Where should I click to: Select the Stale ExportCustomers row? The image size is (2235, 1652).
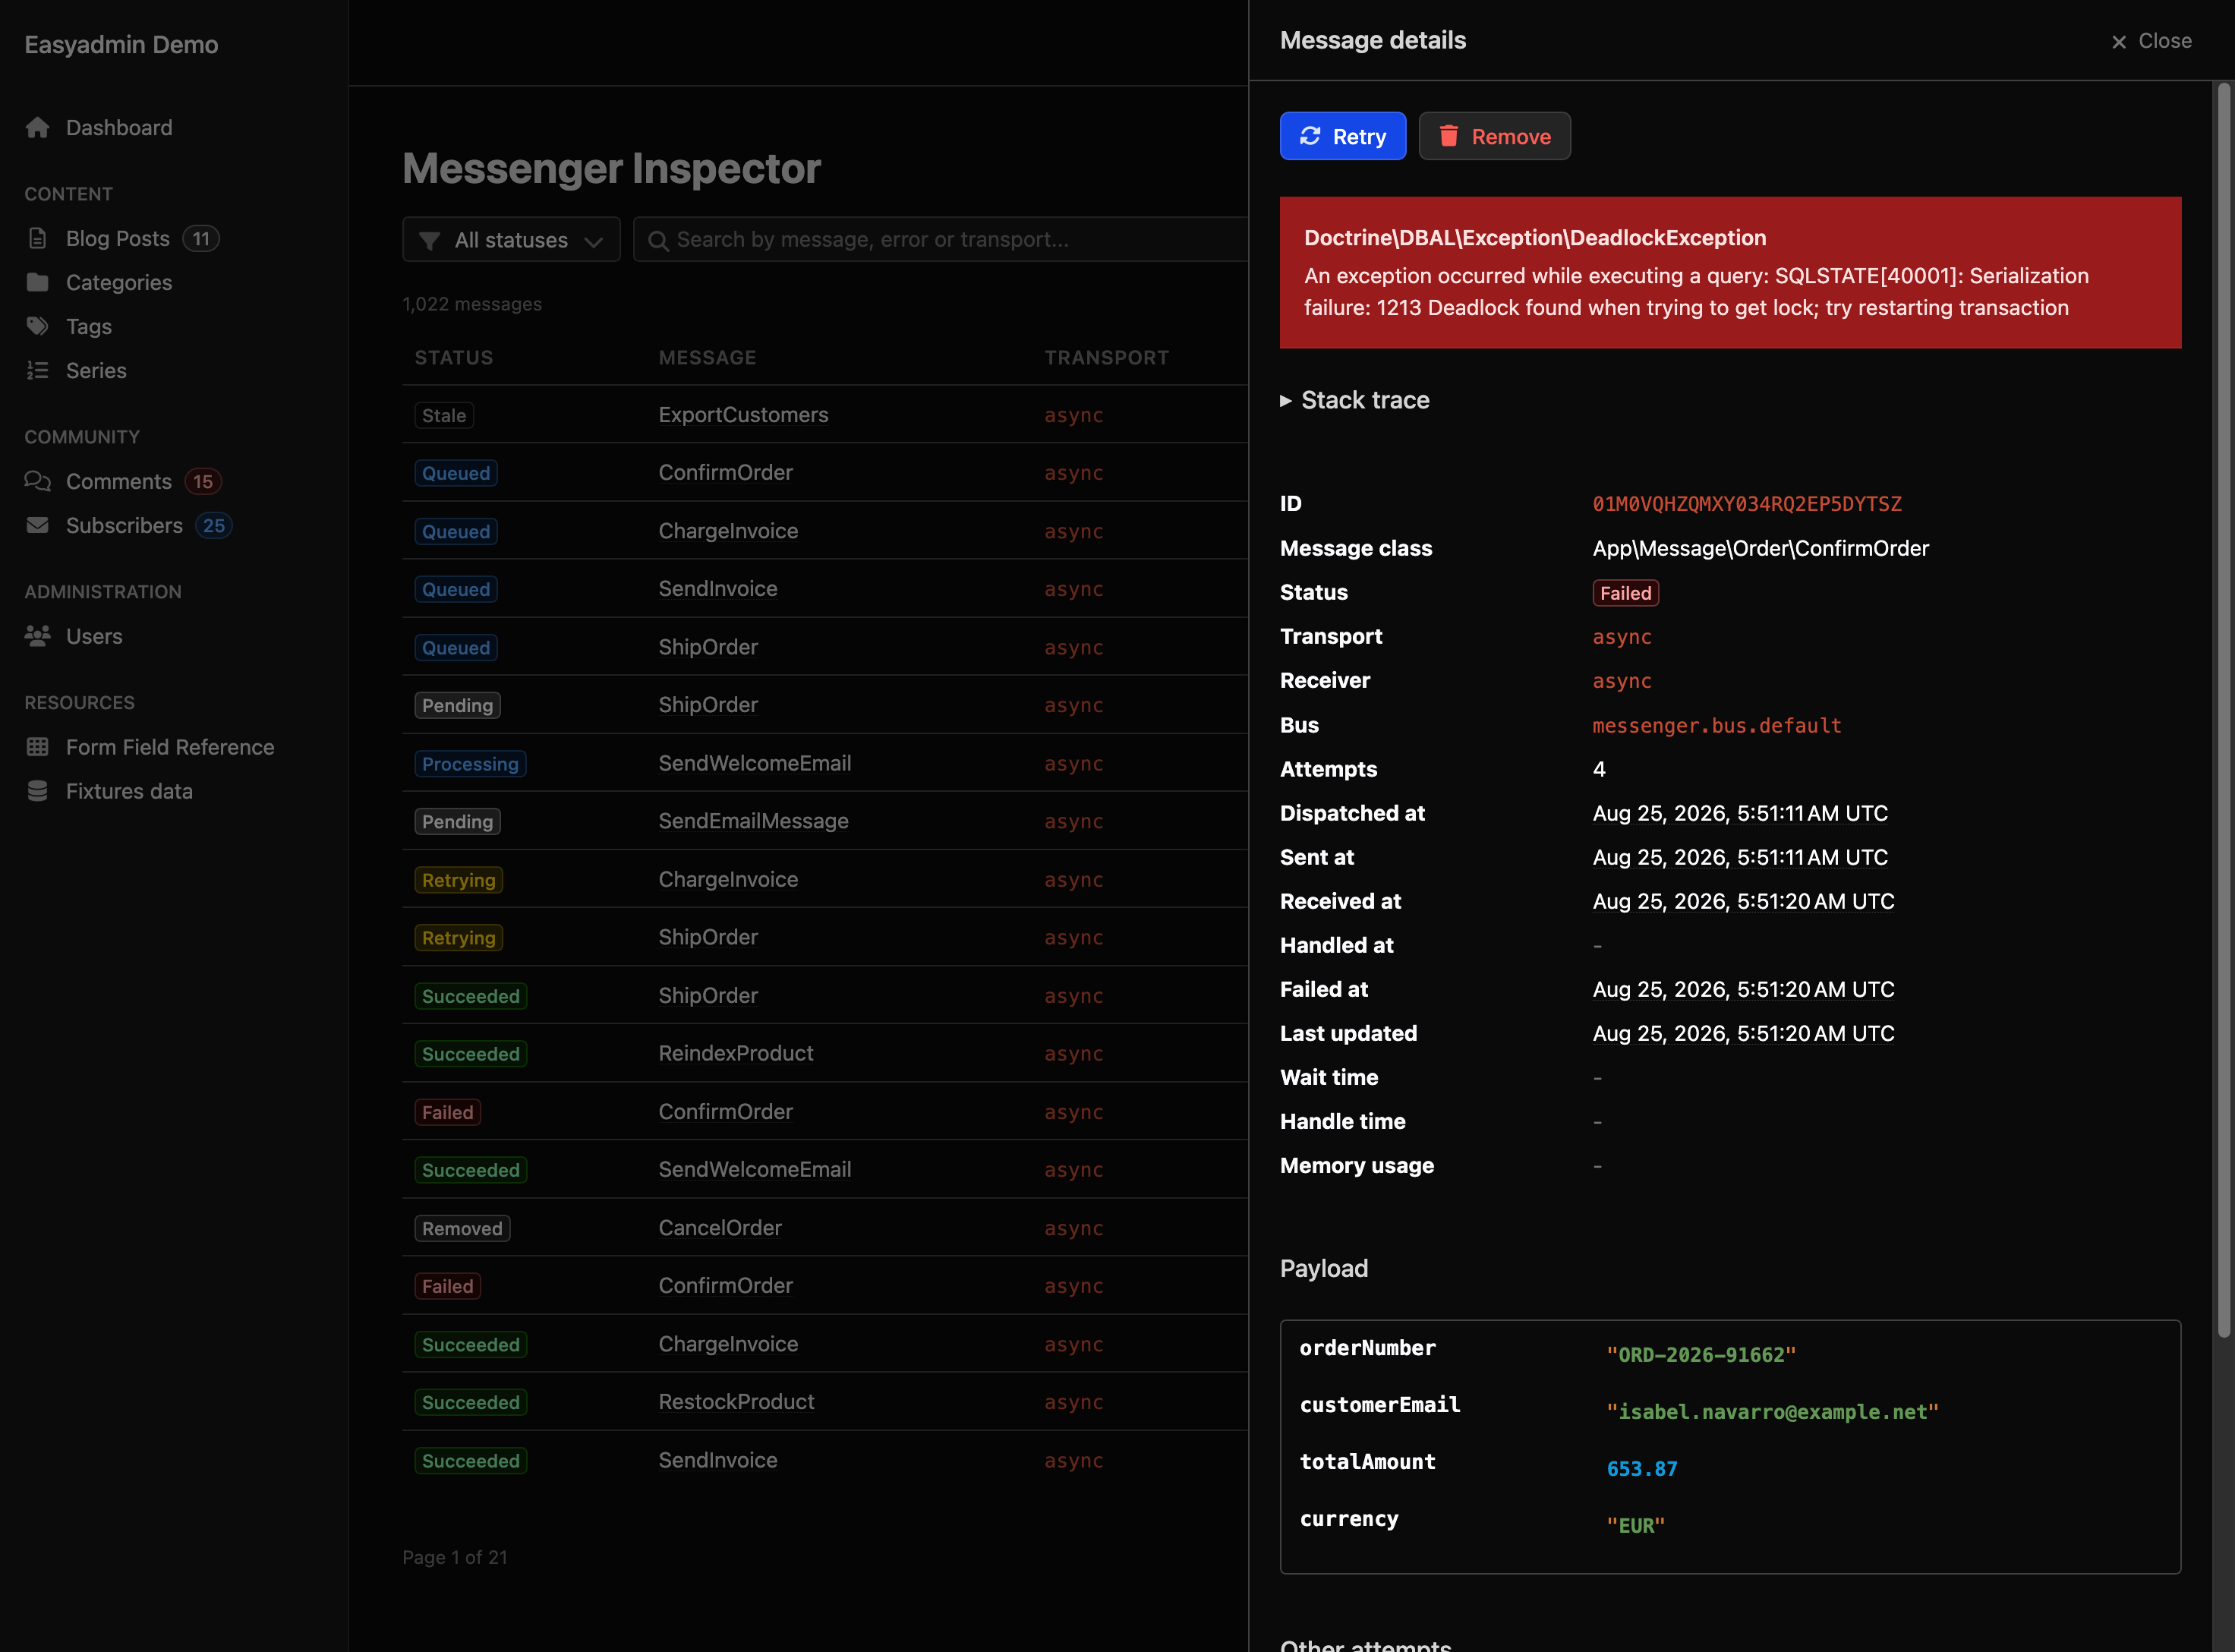tap(825, 415)
